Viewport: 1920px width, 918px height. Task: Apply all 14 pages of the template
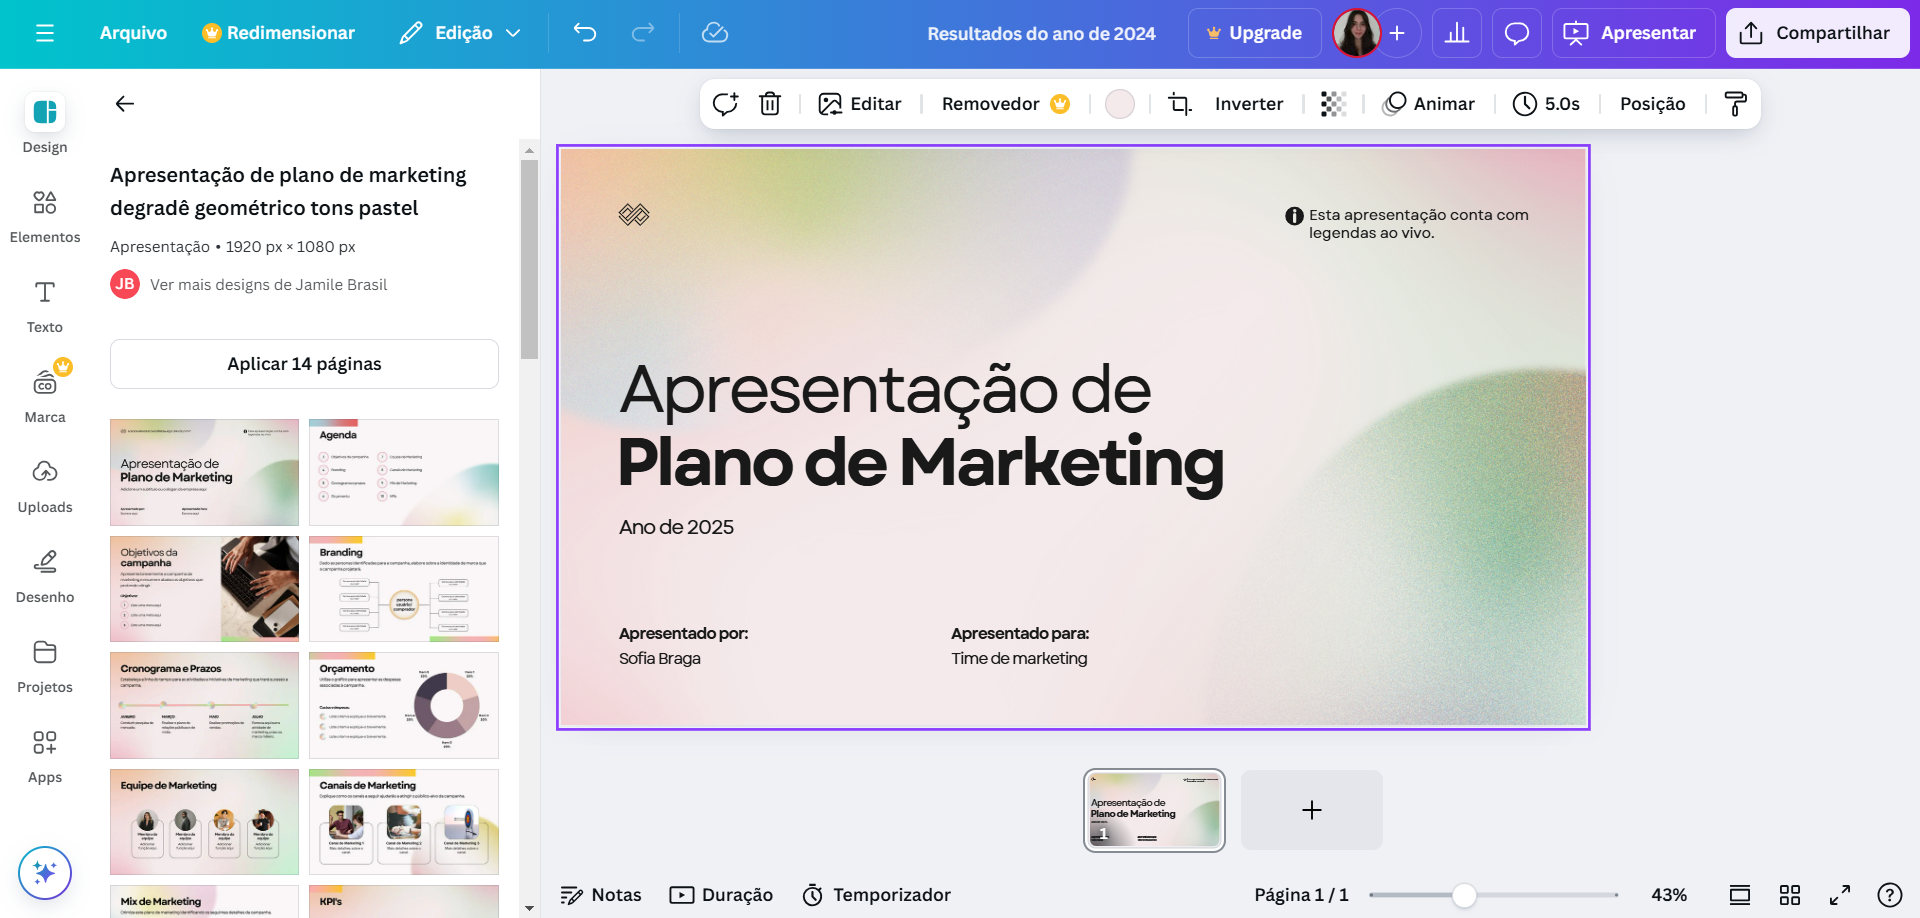tap(303, 364)
